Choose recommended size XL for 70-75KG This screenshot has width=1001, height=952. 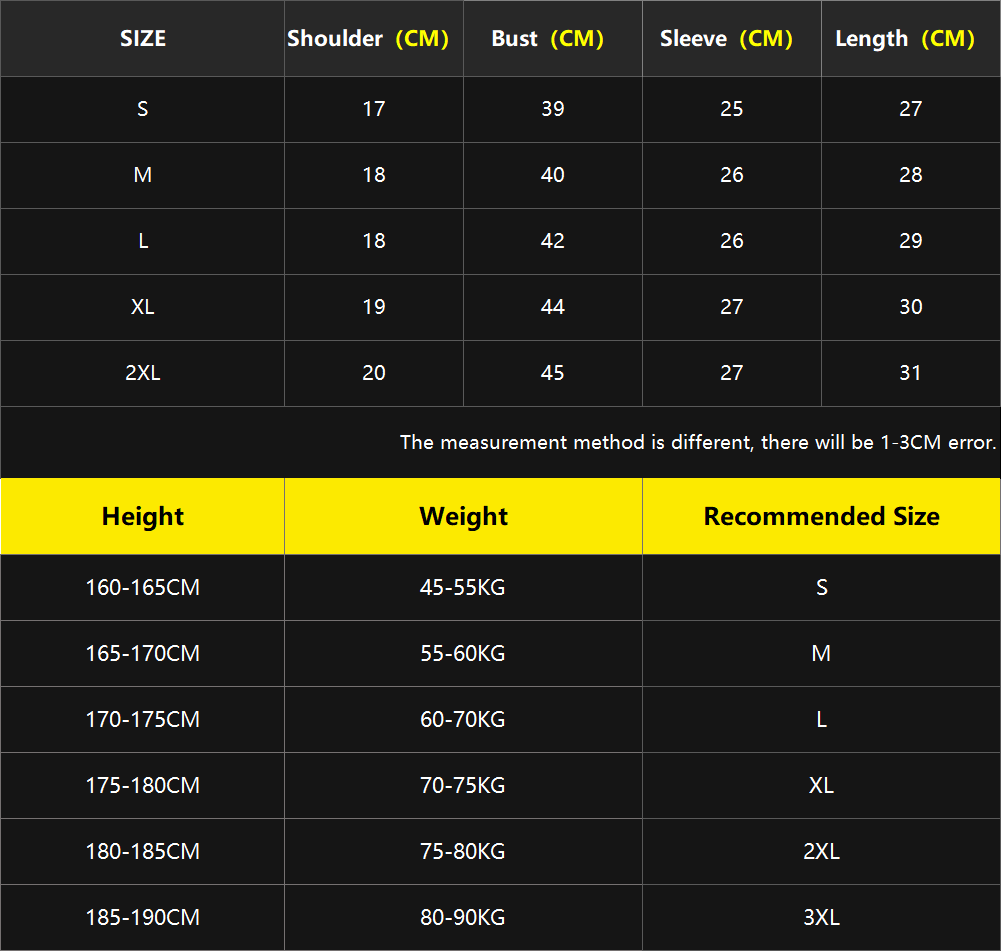pos(822,786)
